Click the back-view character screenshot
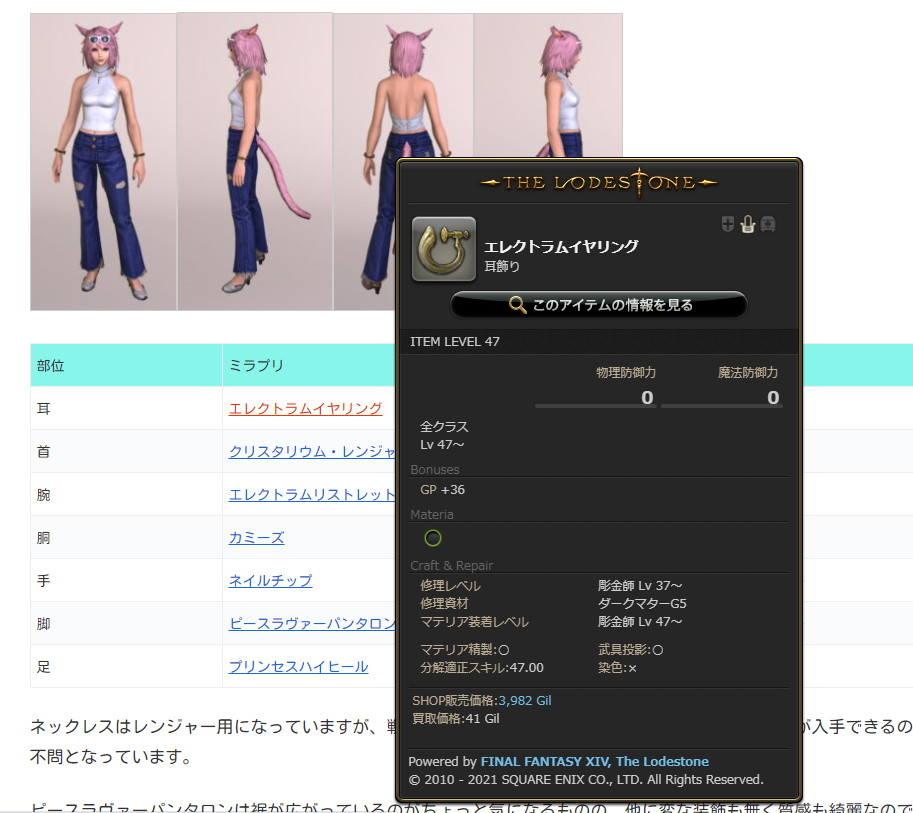This screenshot has width=913, height=813. (x=403, y=87)
